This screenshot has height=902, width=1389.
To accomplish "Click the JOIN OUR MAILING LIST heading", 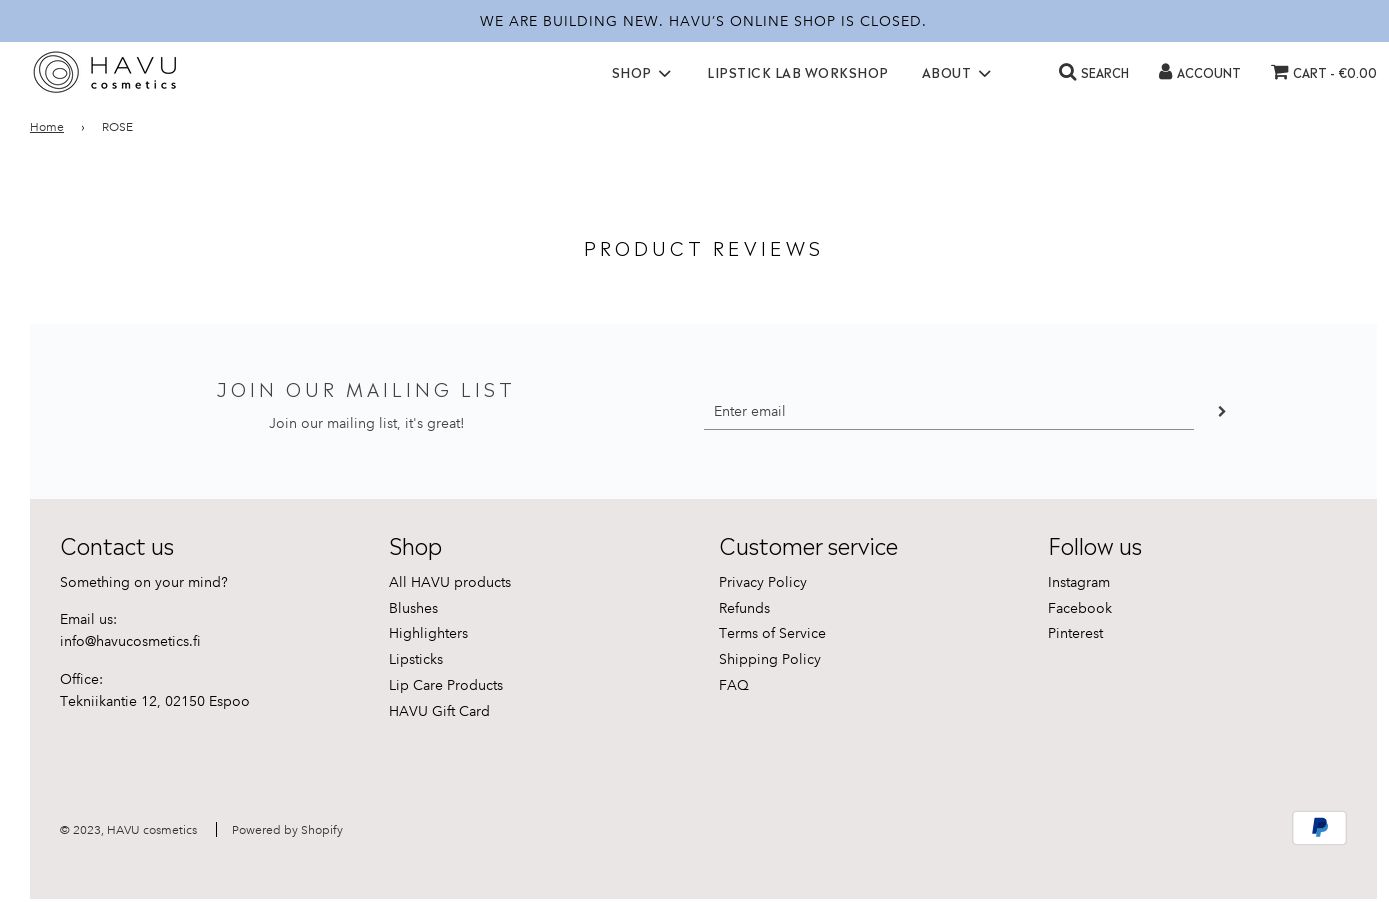I will click(366, 390).
